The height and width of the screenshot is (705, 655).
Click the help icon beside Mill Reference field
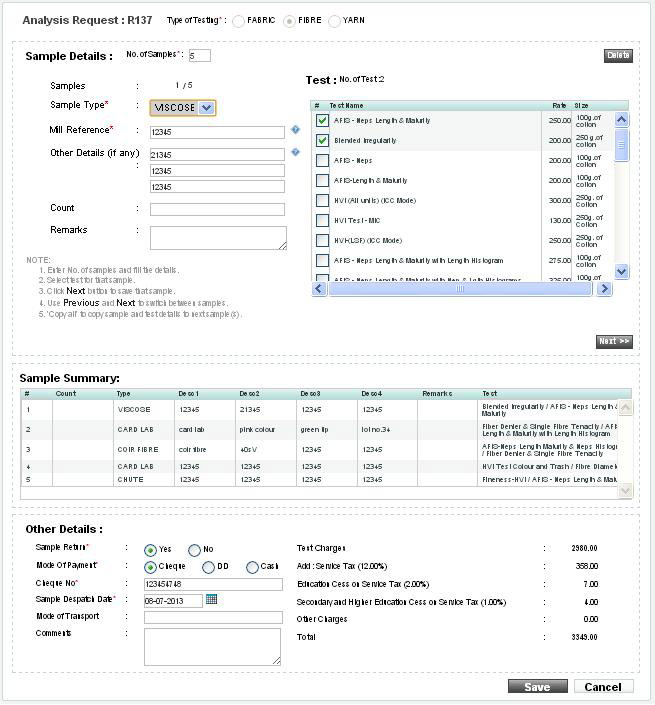coord(295,129)
